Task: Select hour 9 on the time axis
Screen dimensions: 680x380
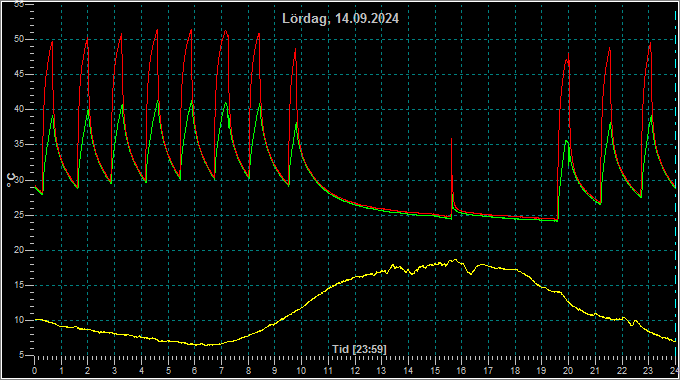Action: (x=275, y=371)
